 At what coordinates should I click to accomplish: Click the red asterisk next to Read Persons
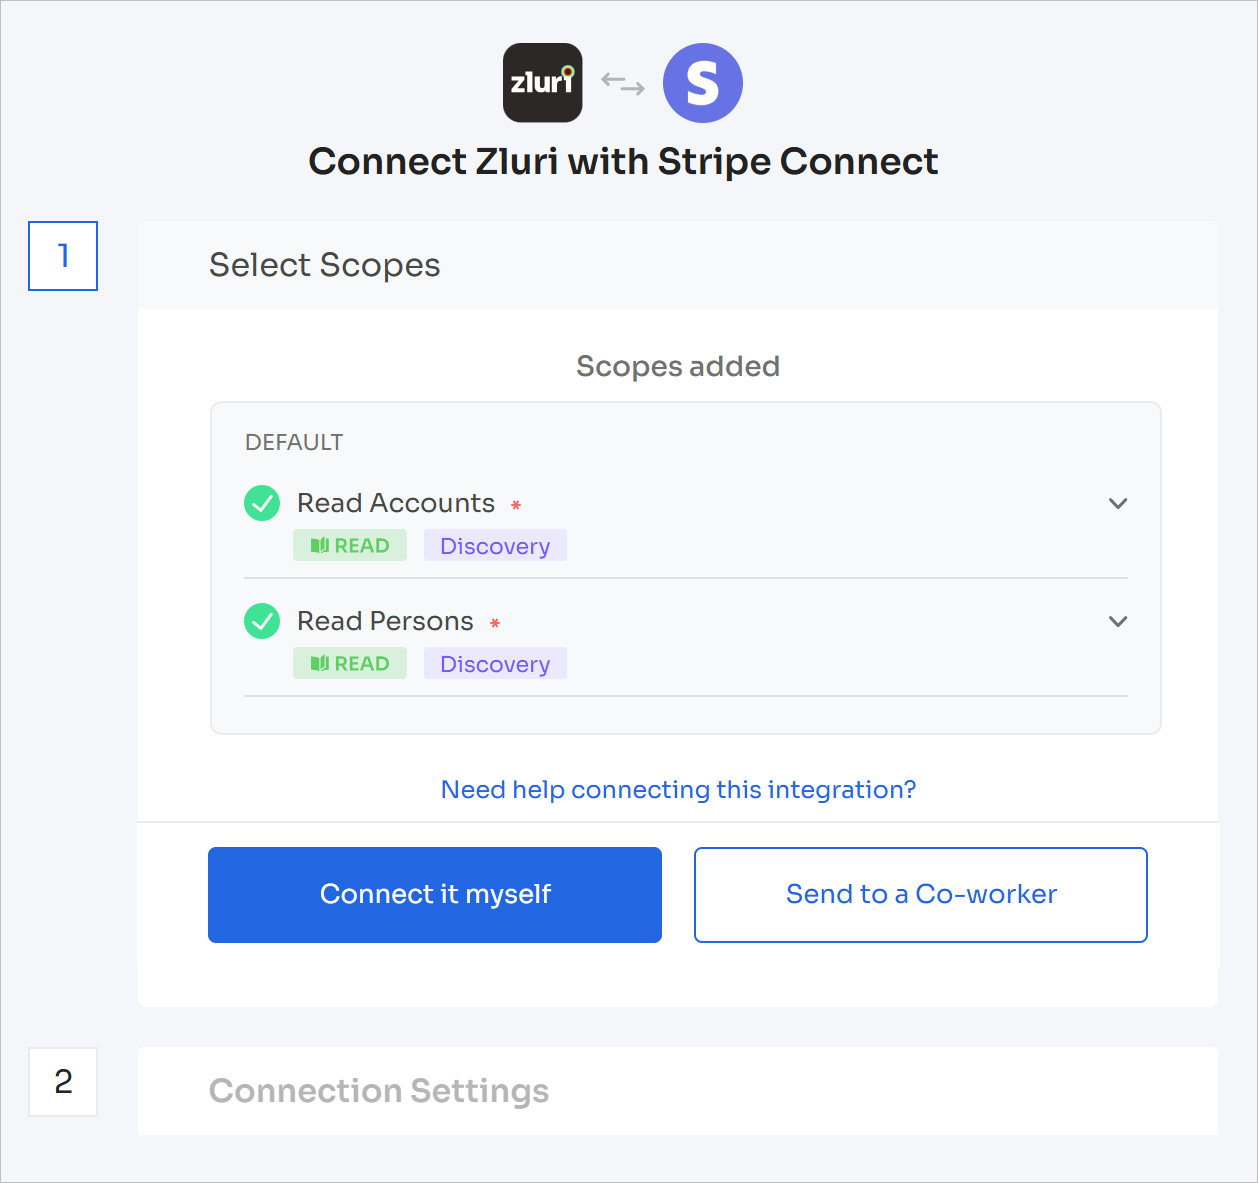[x=495, y=623]
